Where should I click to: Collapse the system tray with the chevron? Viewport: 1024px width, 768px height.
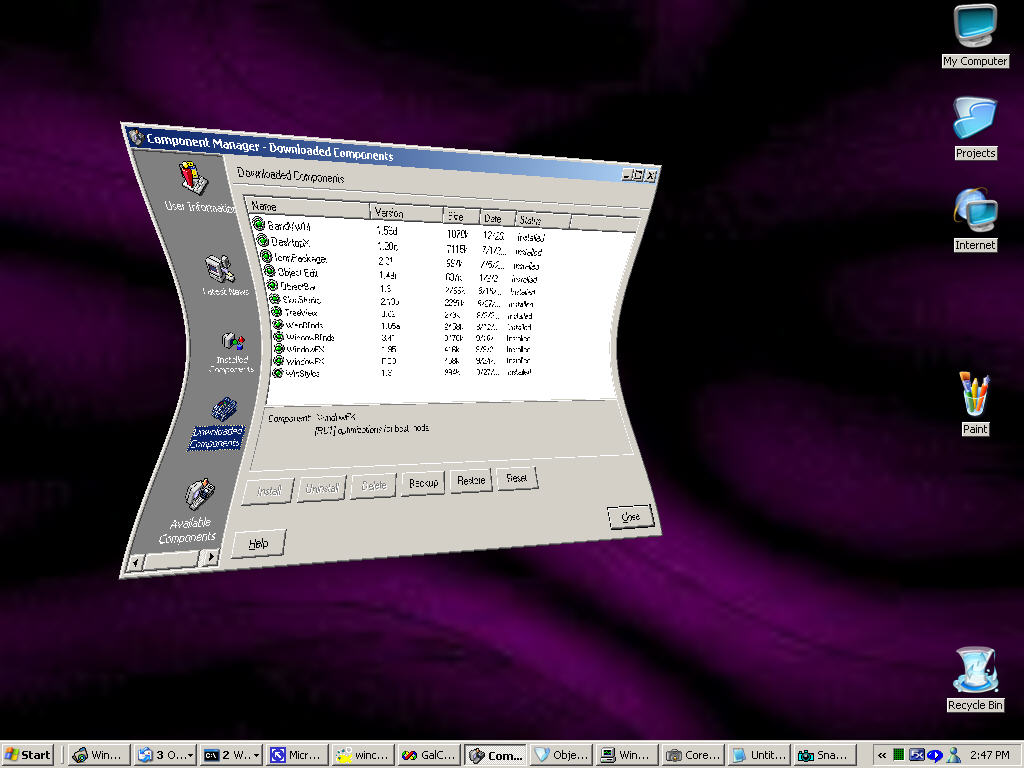click(x=883, y=755)
